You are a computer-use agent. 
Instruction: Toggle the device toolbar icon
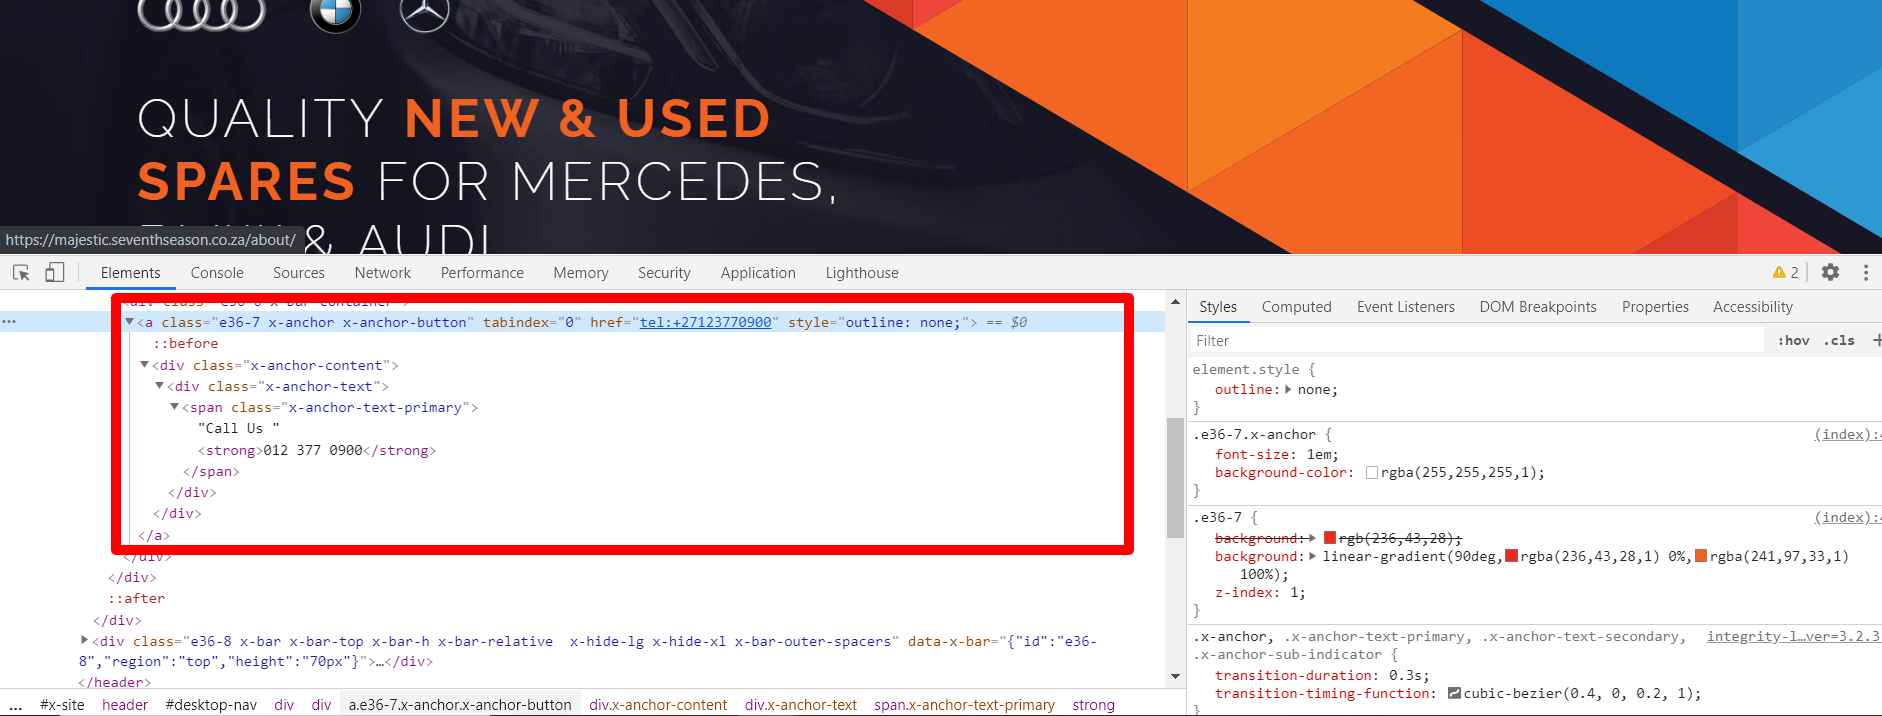pyautogui.click(x=55, y=272)
